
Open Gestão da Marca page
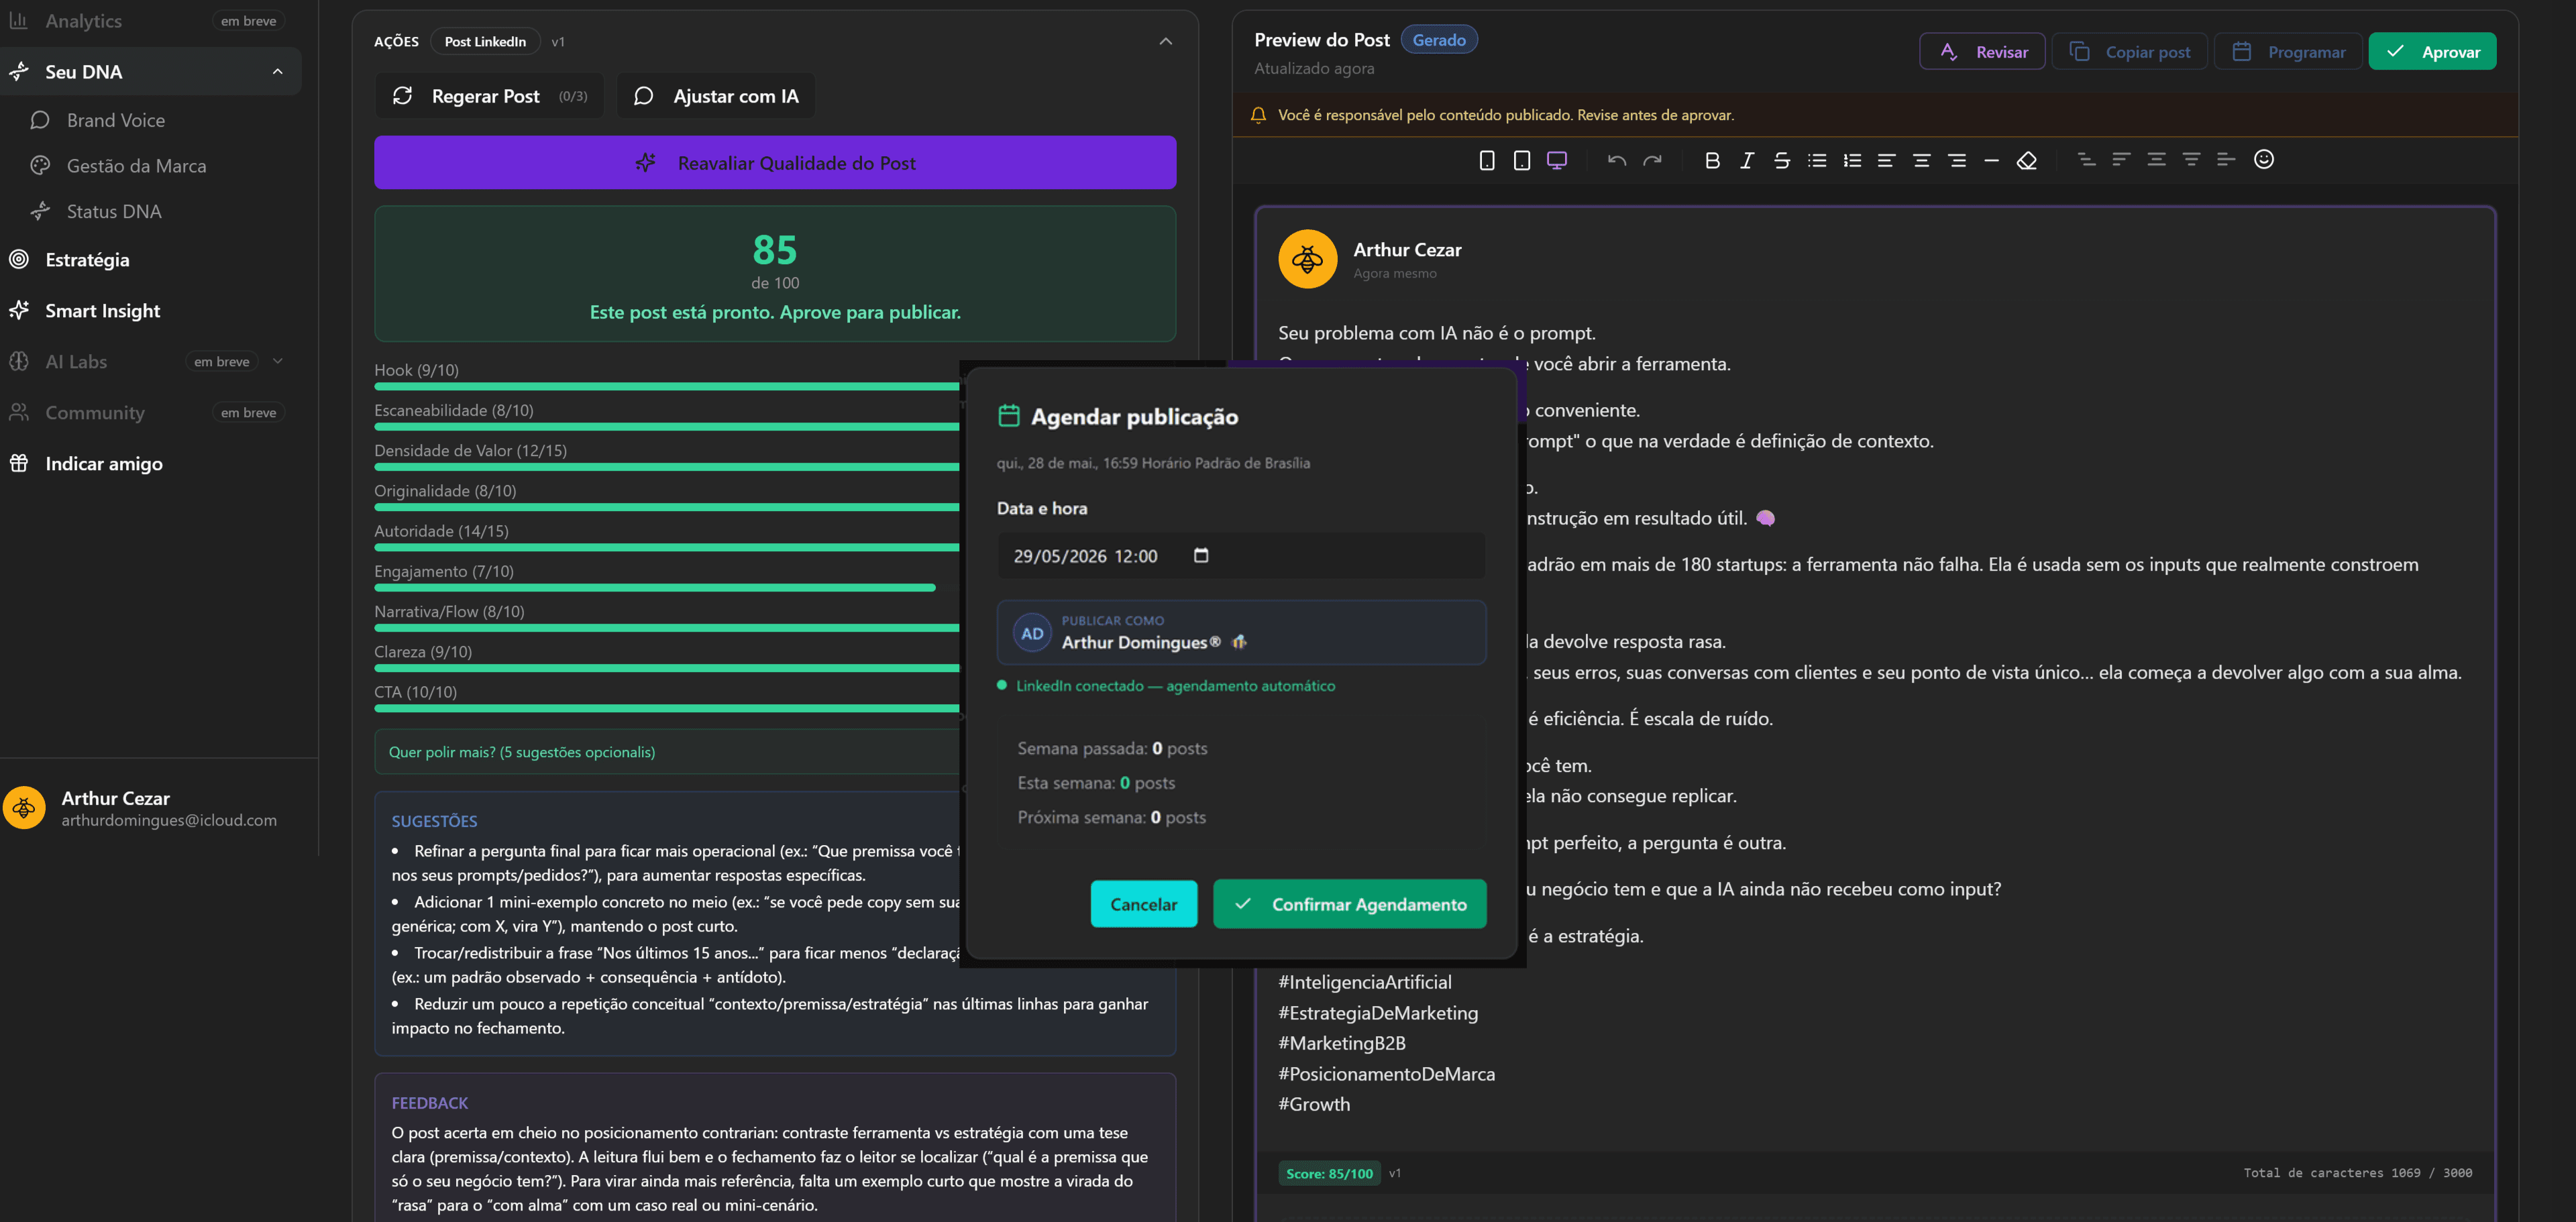[136, 166]
